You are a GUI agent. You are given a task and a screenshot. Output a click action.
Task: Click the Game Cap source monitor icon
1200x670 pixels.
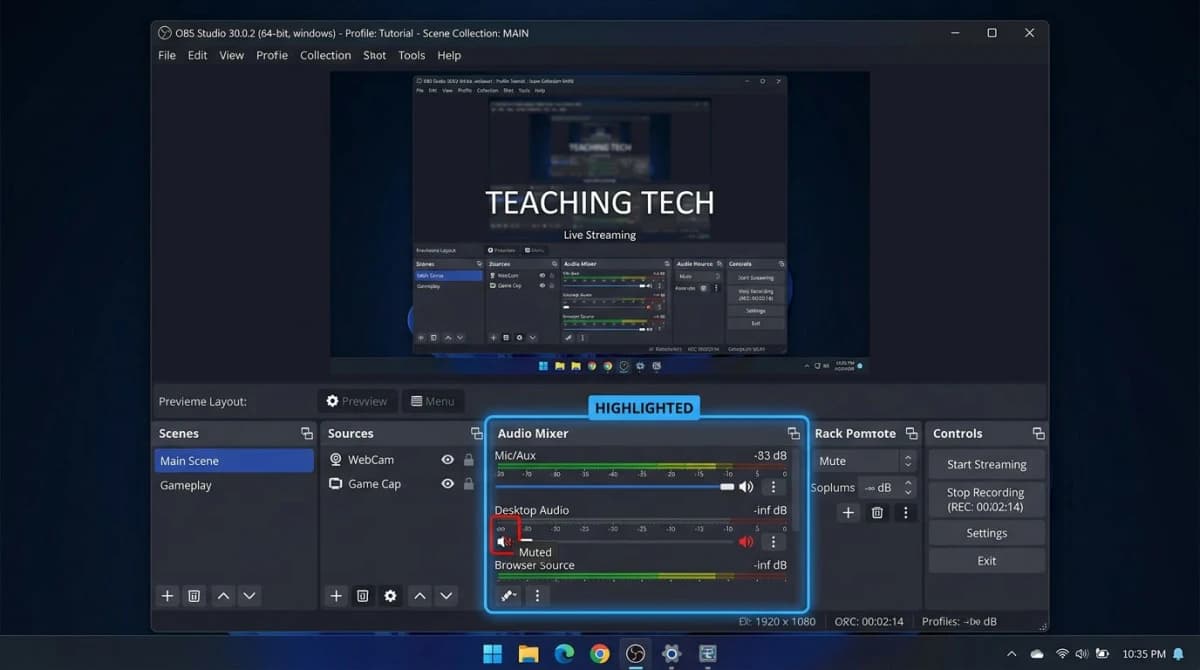[x=336, y=484]
